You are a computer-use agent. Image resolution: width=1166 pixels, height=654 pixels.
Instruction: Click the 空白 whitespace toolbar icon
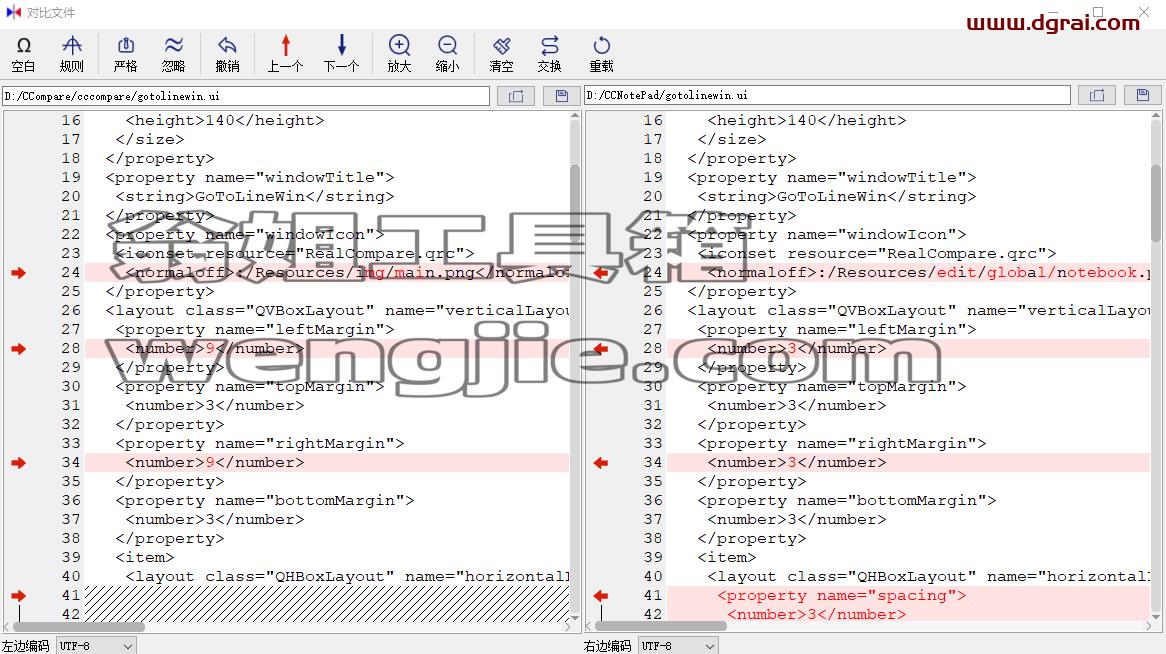coord(23,54)
